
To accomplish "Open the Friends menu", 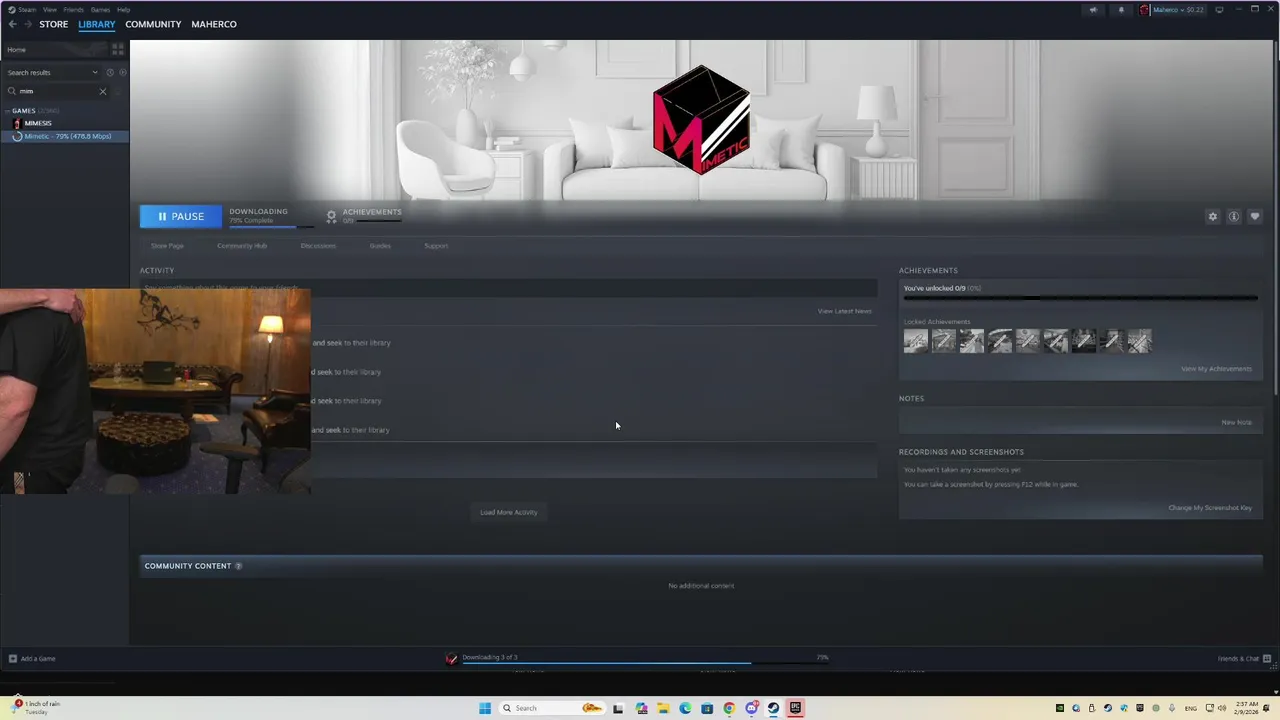I will pyautogui.click(x=74, y=10).
